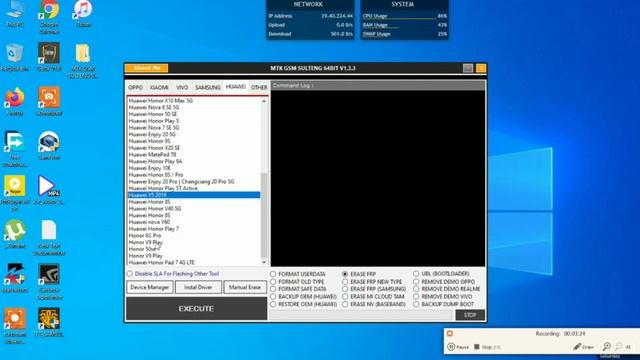Switch to the SAMSUNG tab
640x360 pixels.
point(208,87)
